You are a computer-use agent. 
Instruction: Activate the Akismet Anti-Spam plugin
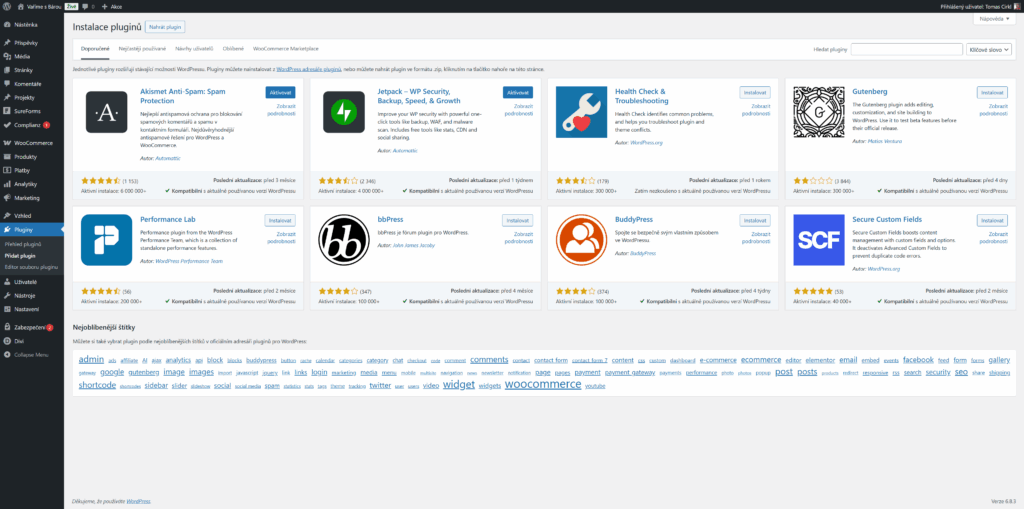281,92
